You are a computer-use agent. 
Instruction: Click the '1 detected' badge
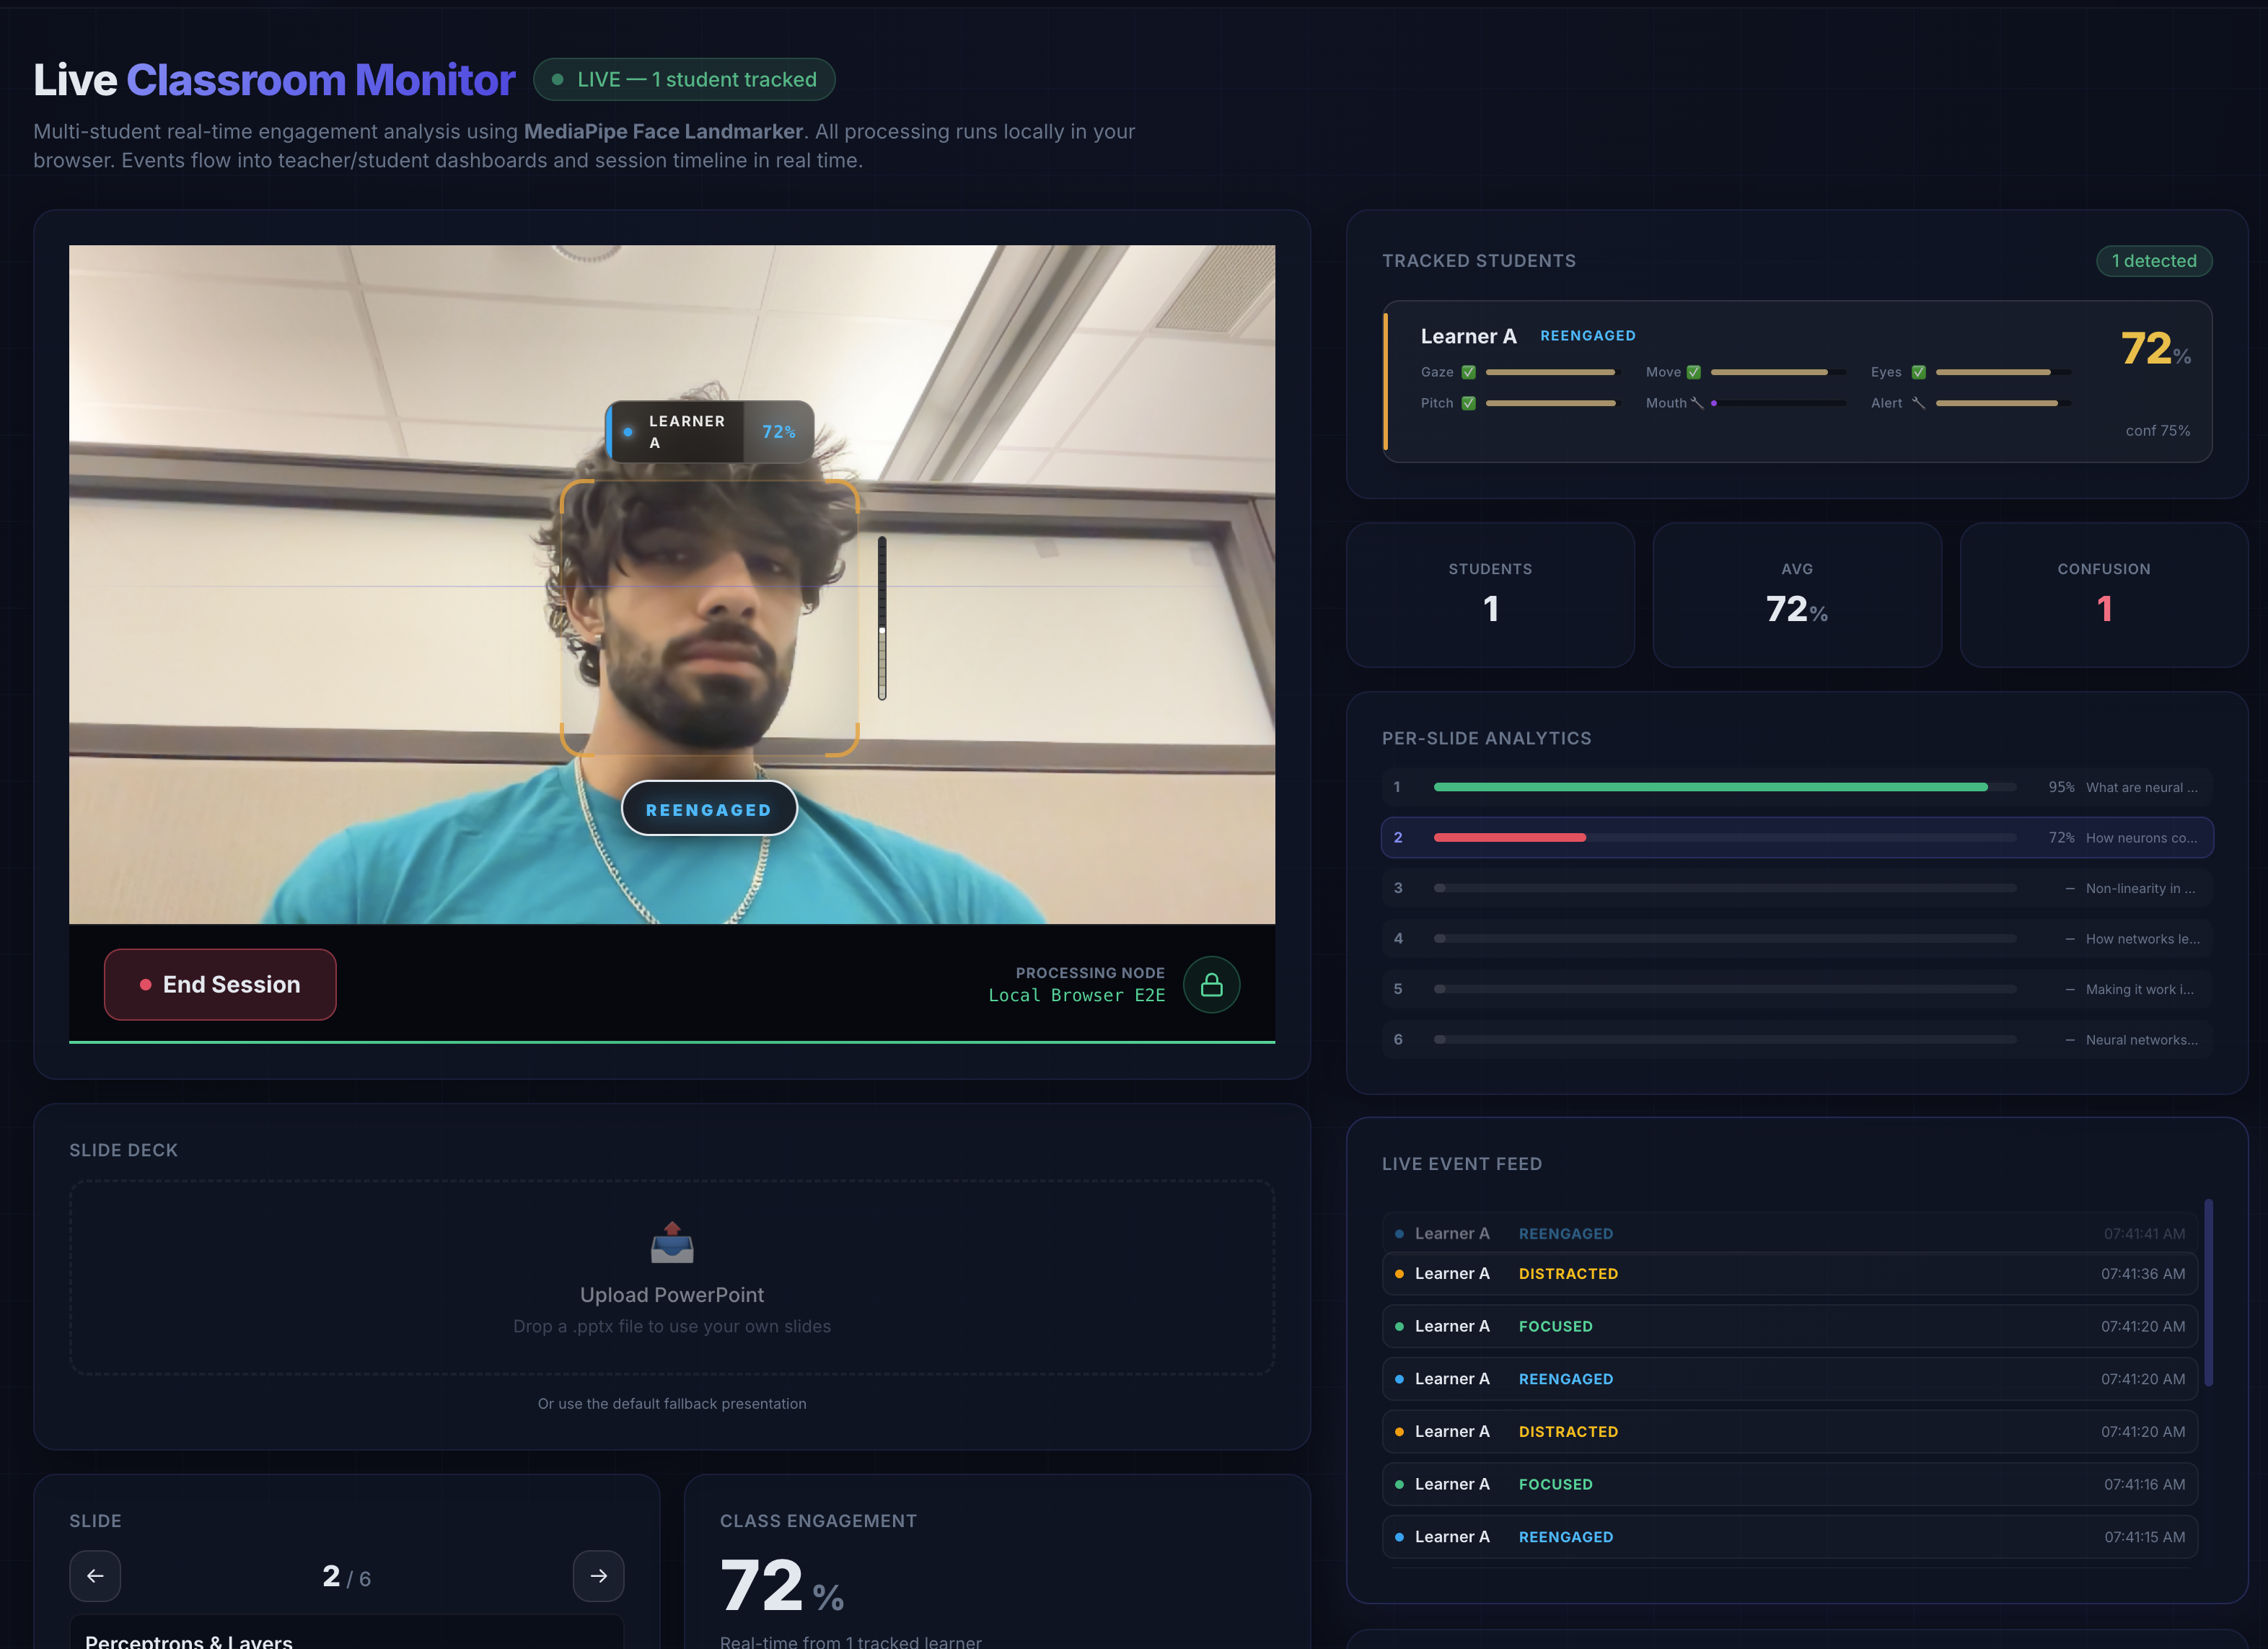point(2153,261)
